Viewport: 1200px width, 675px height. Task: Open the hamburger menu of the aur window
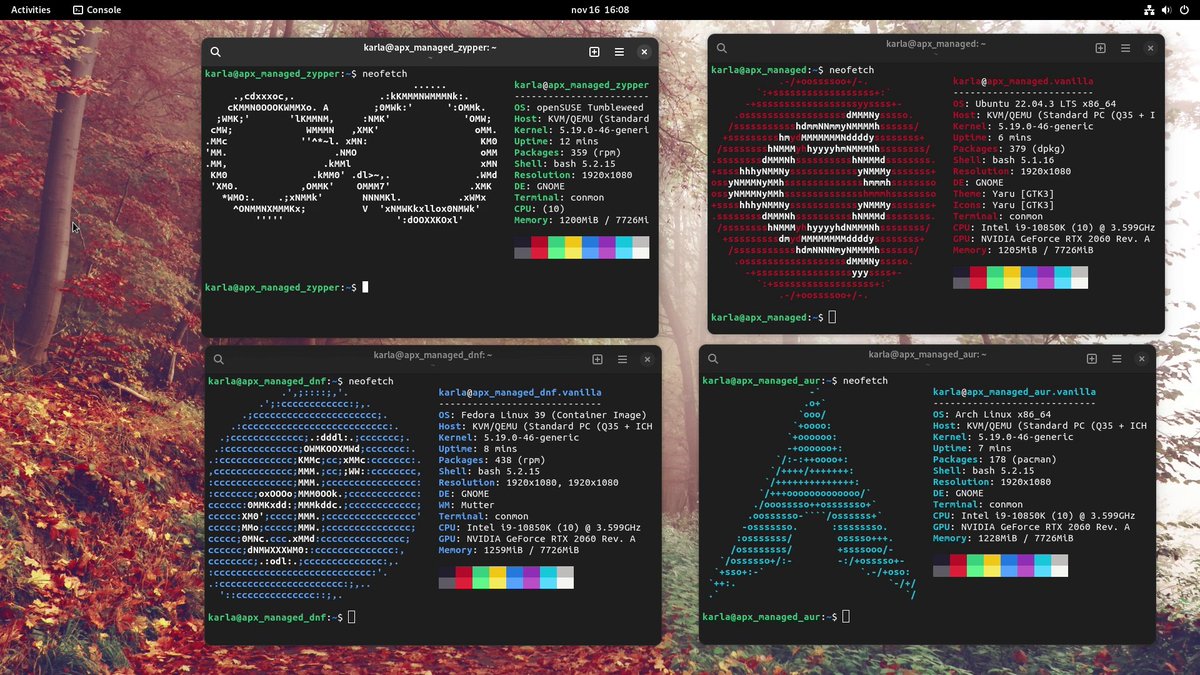coord(1117,358)
